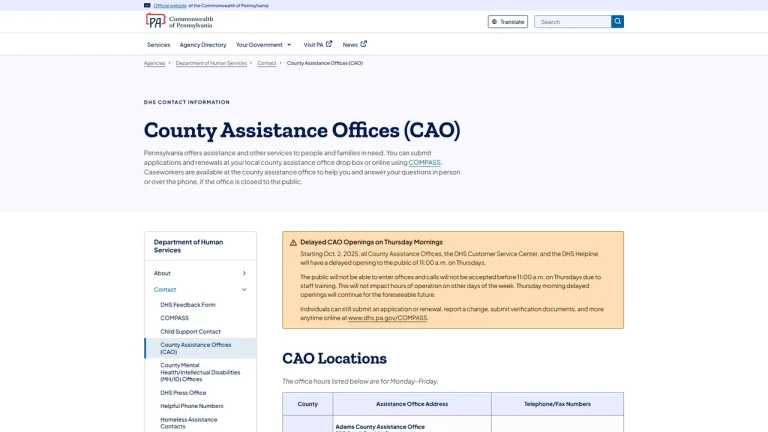Expand the About sidebar chevron
768x432 pixels.
[x=244, y=273]
